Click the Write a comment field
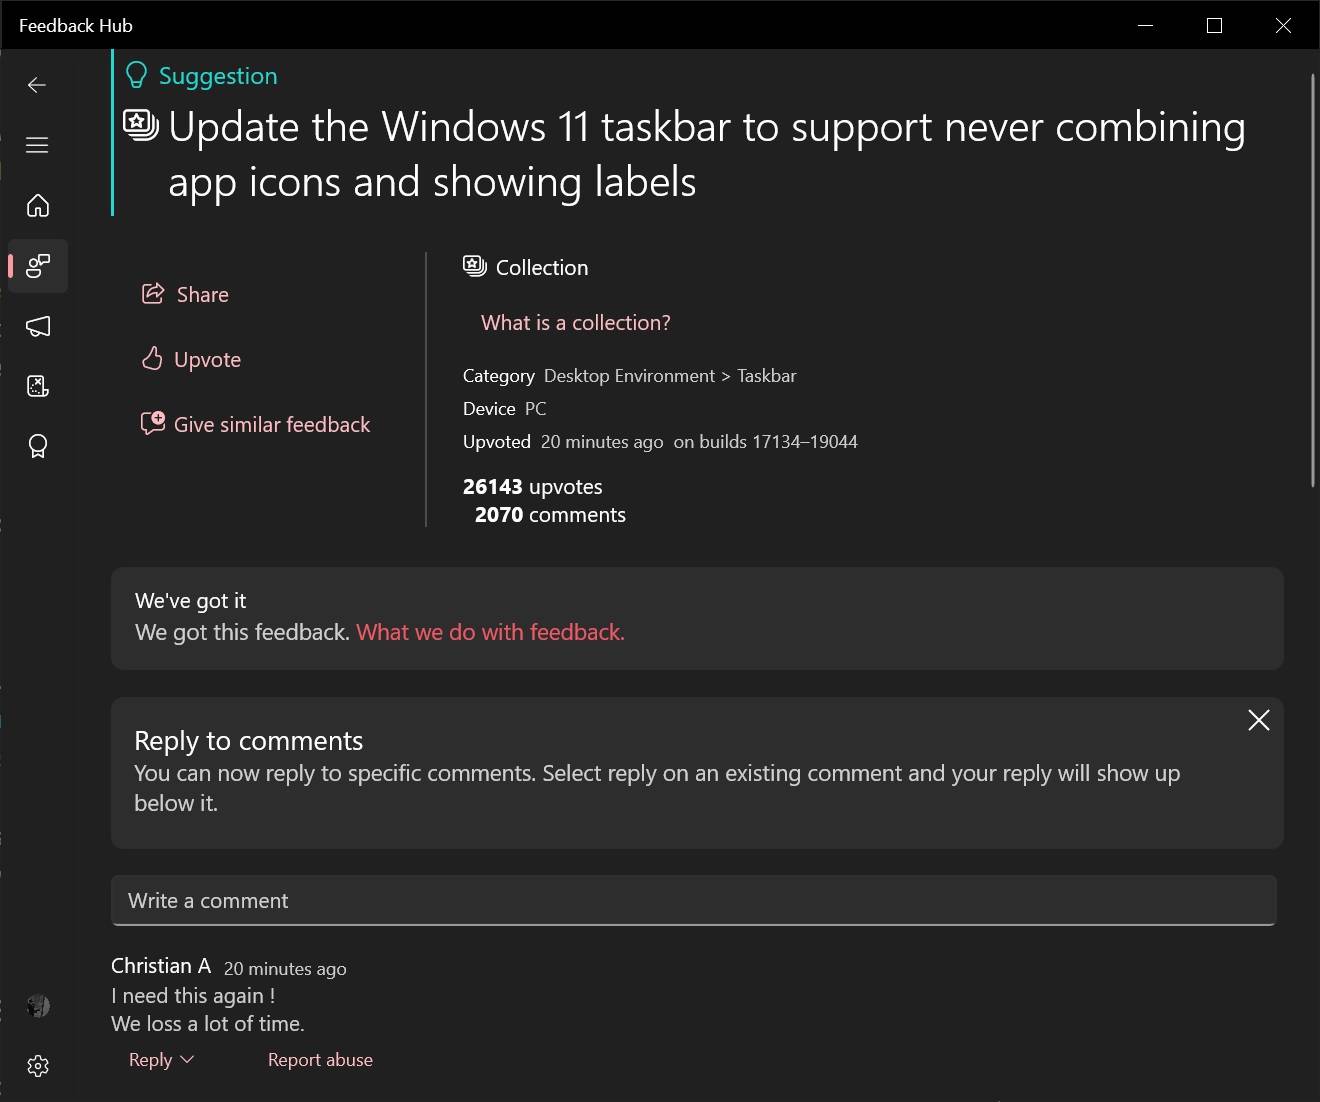1320x1102 pixels. point(693,900)
